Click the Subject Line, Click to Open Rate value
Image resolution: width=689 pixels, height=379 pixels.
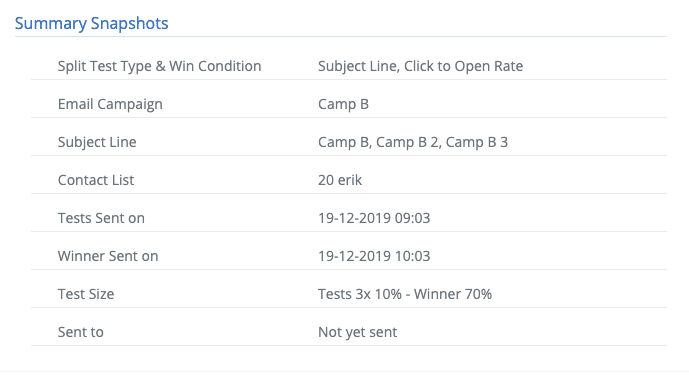(x=421, y=66)
